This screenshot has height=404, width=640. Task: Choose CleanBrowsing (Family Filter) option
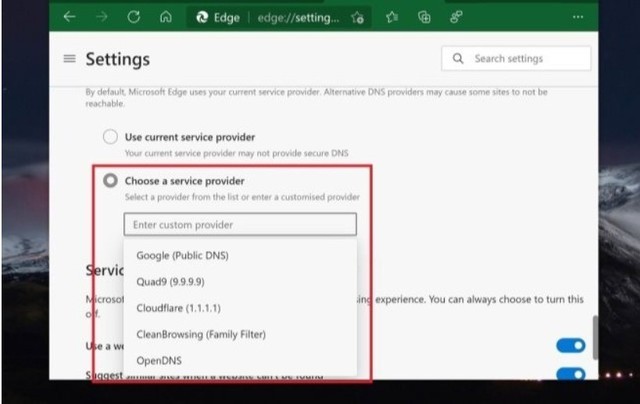pos(240,334)
